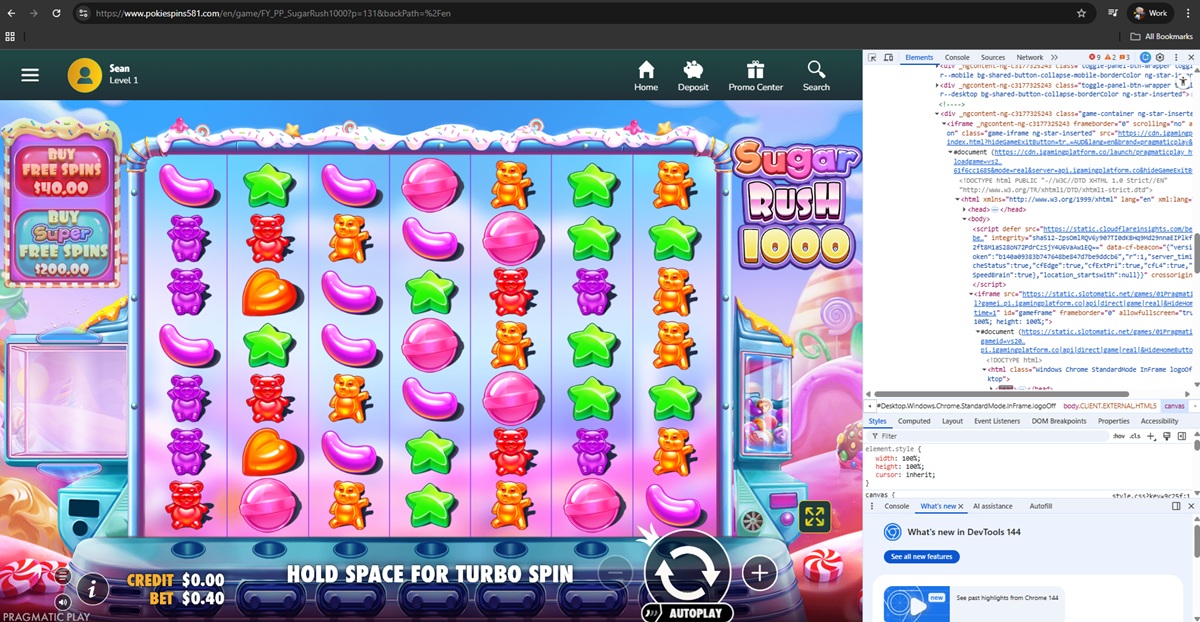Toggle the .cls element classes panel
The width and height of the screenshot is (1200, 622).
point(1135,436)
